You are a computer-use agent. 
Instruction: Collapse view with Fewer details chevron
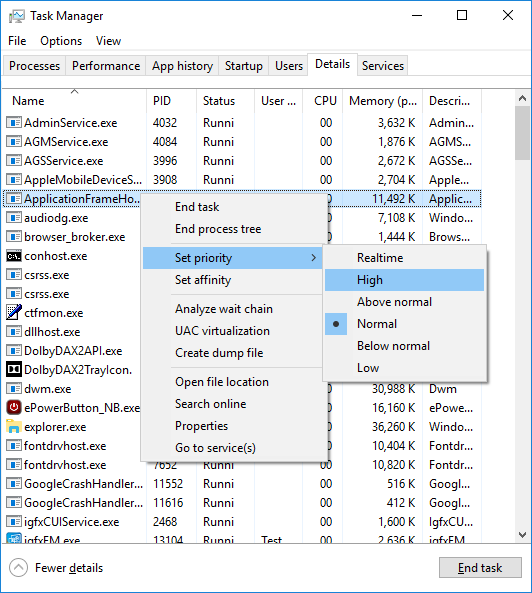[x=19, y=568]
